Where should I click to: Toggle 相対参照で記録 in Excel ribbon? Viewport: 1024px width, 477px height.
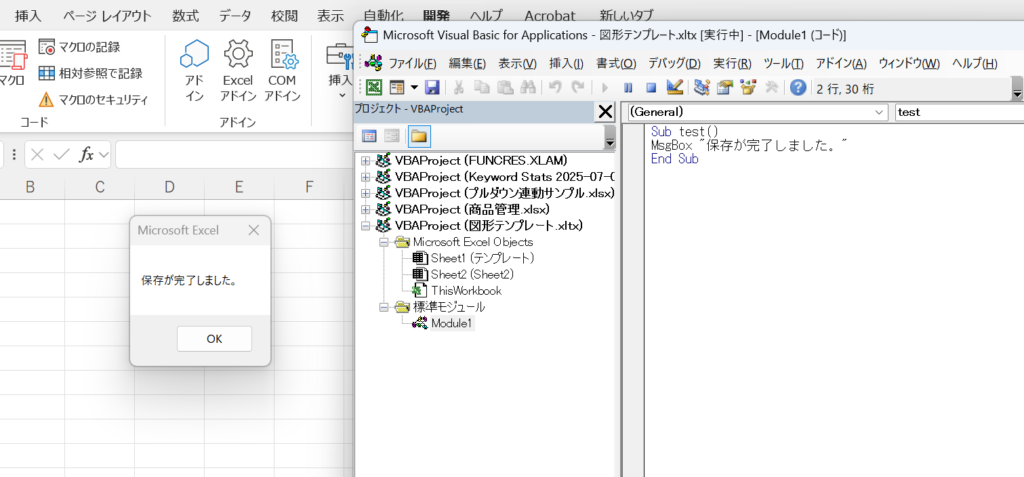(90, 73)
